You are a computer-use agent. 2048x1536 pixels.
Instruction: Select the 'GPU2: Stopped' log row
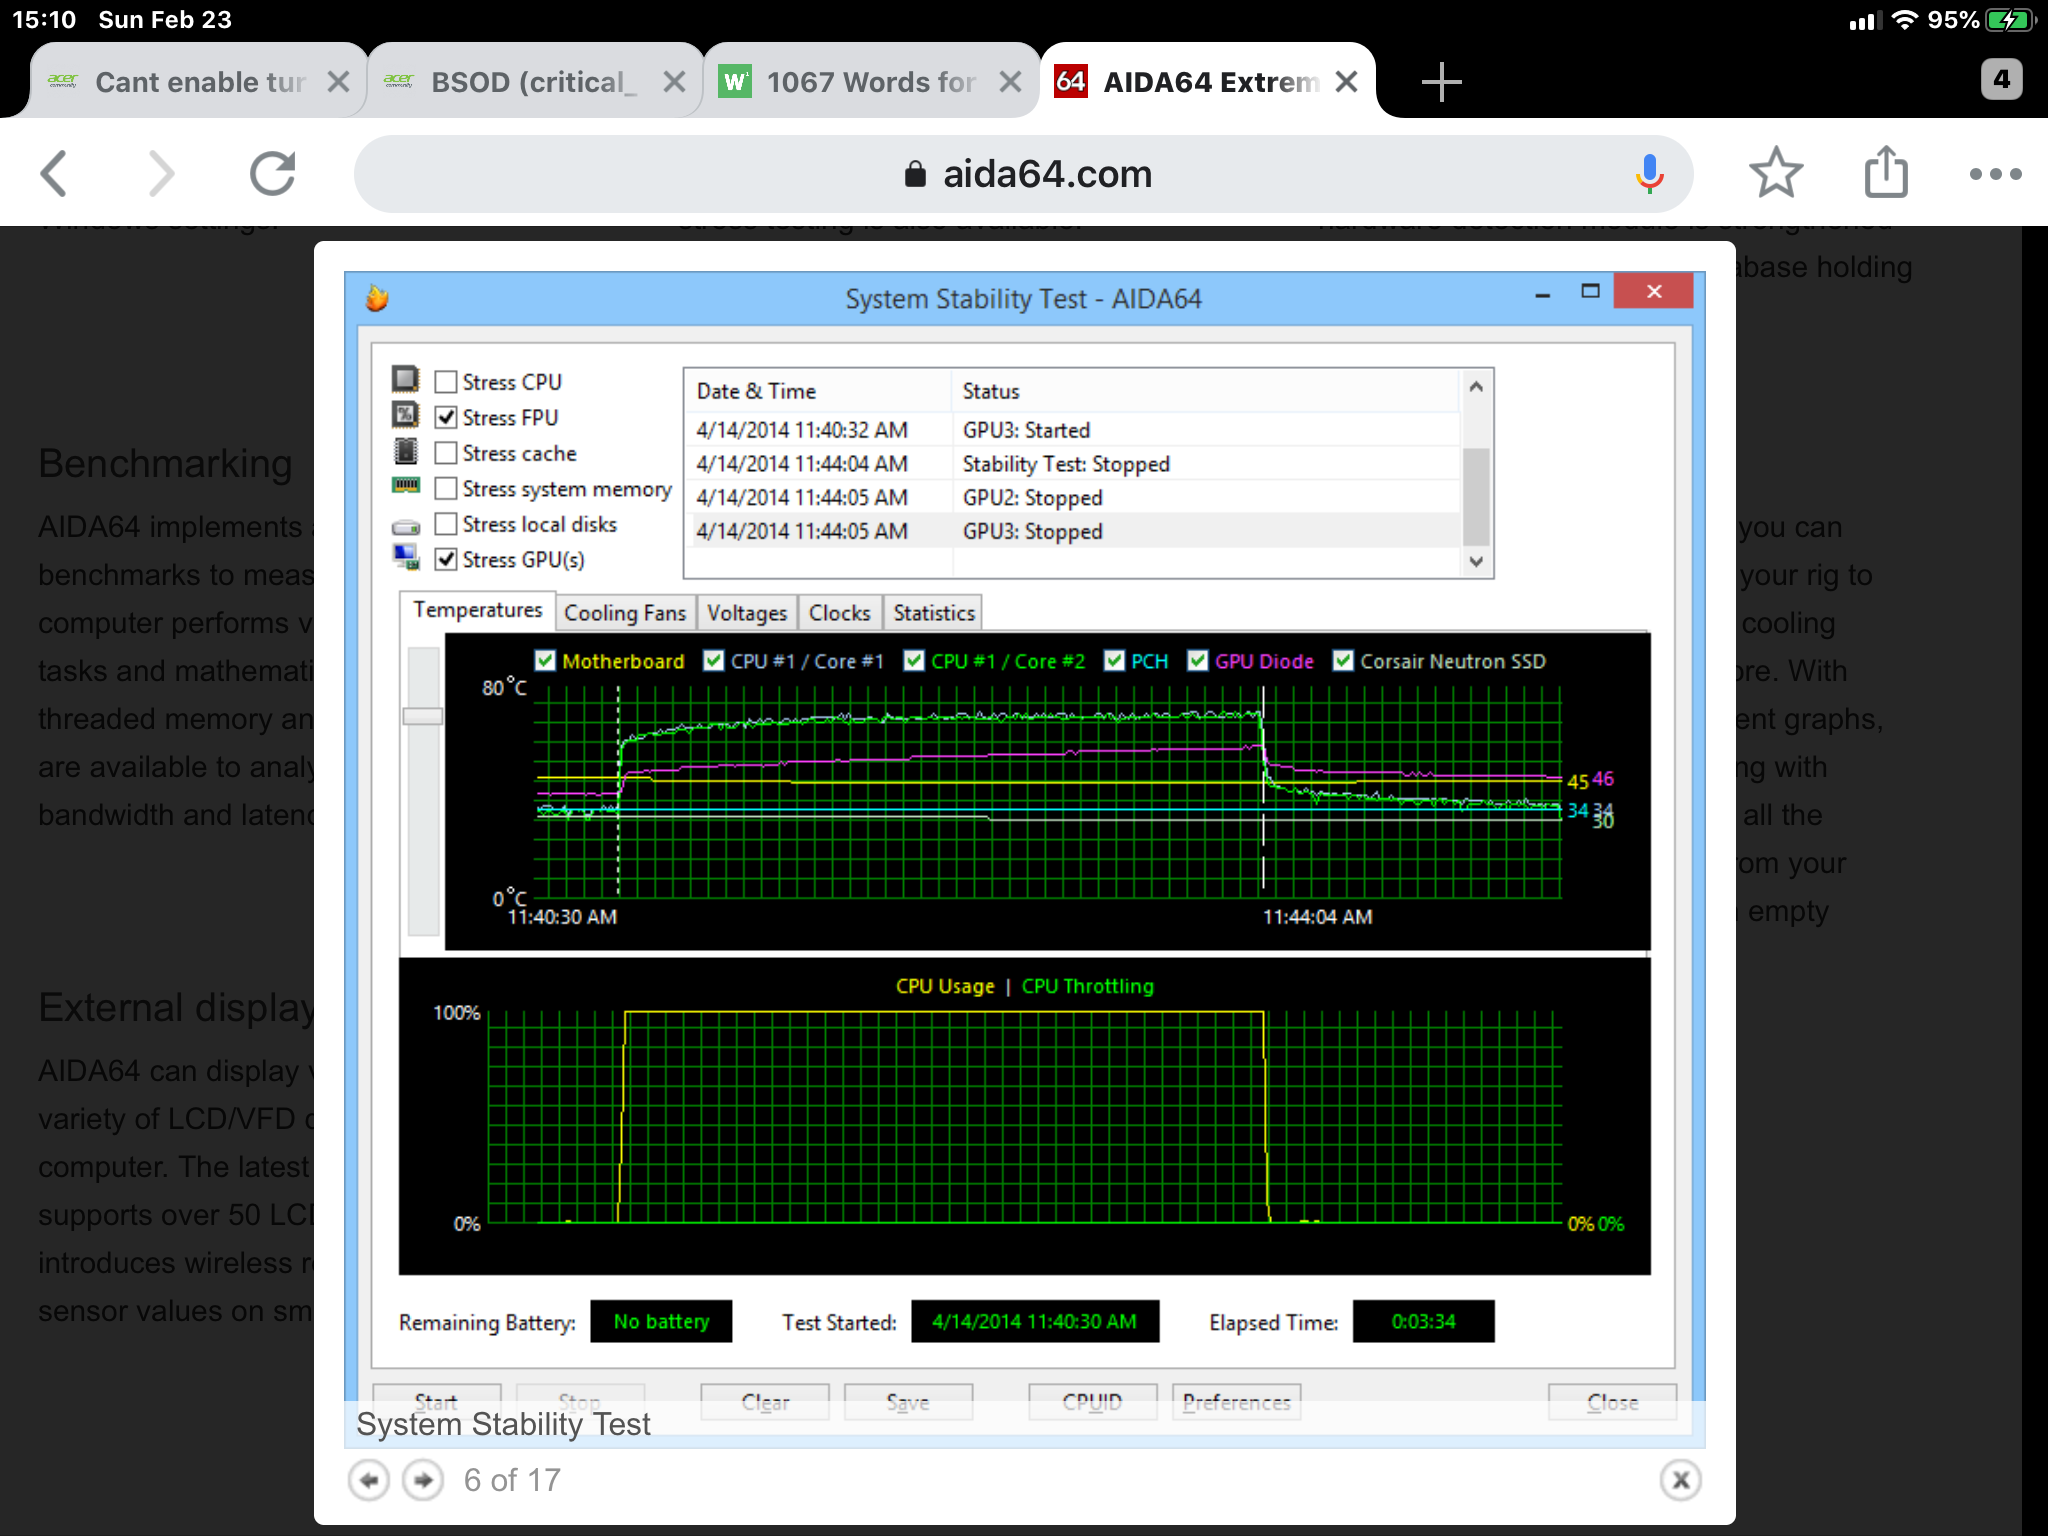[x=1072, y=498]
